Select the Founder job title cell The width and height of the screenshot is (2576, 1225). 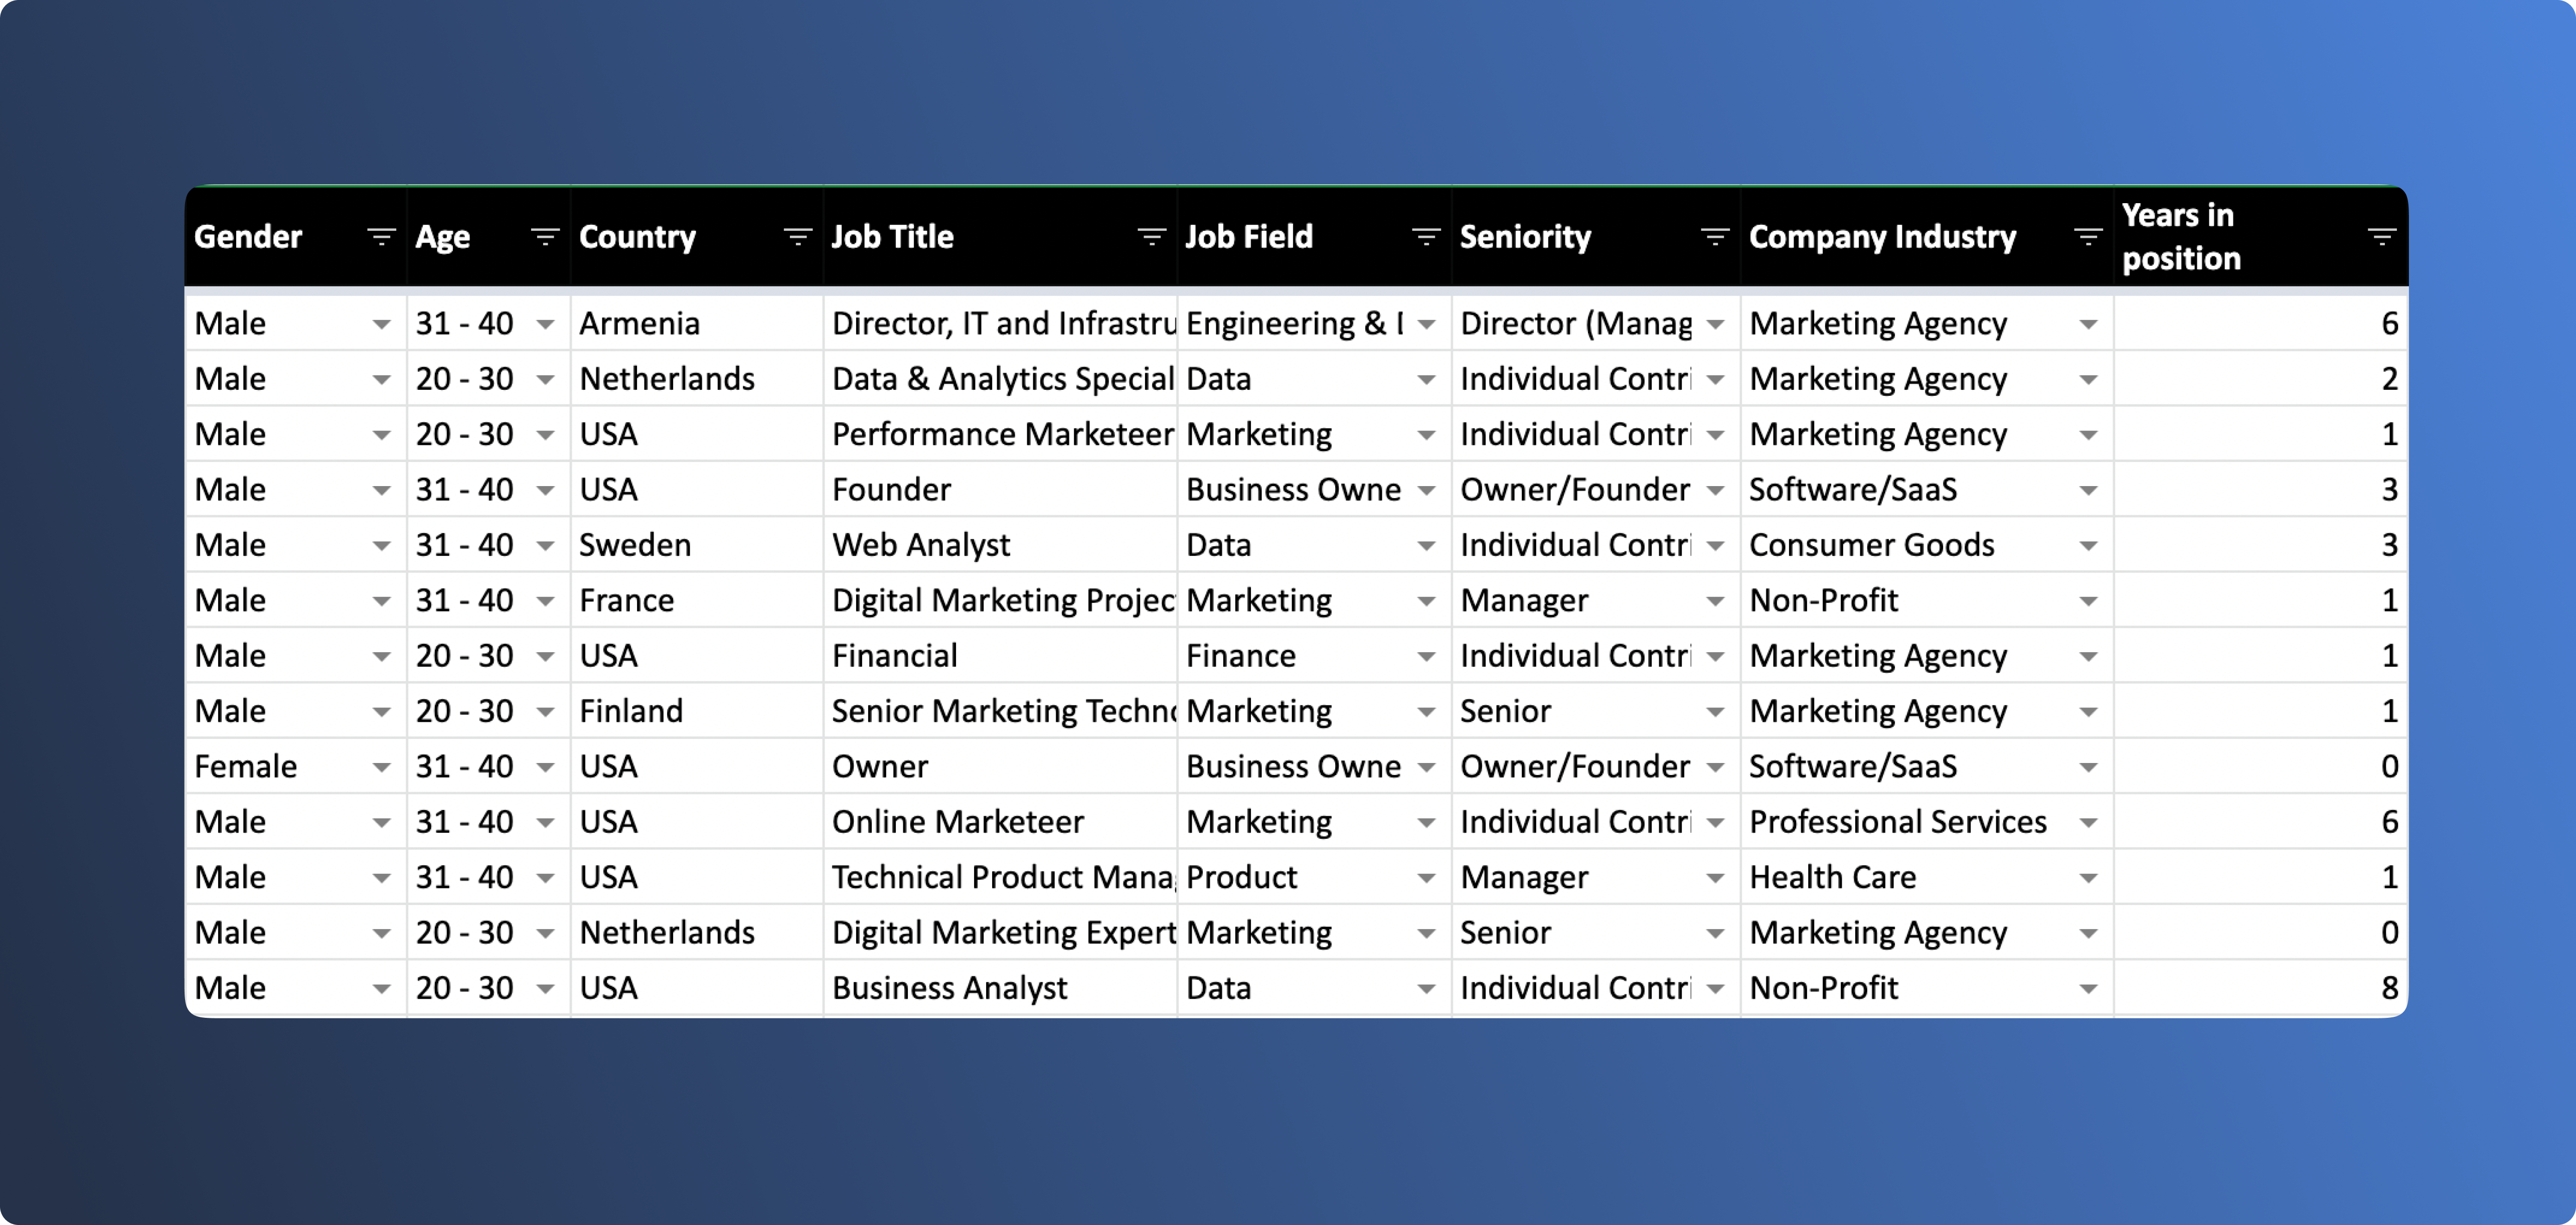(1000, 490)
